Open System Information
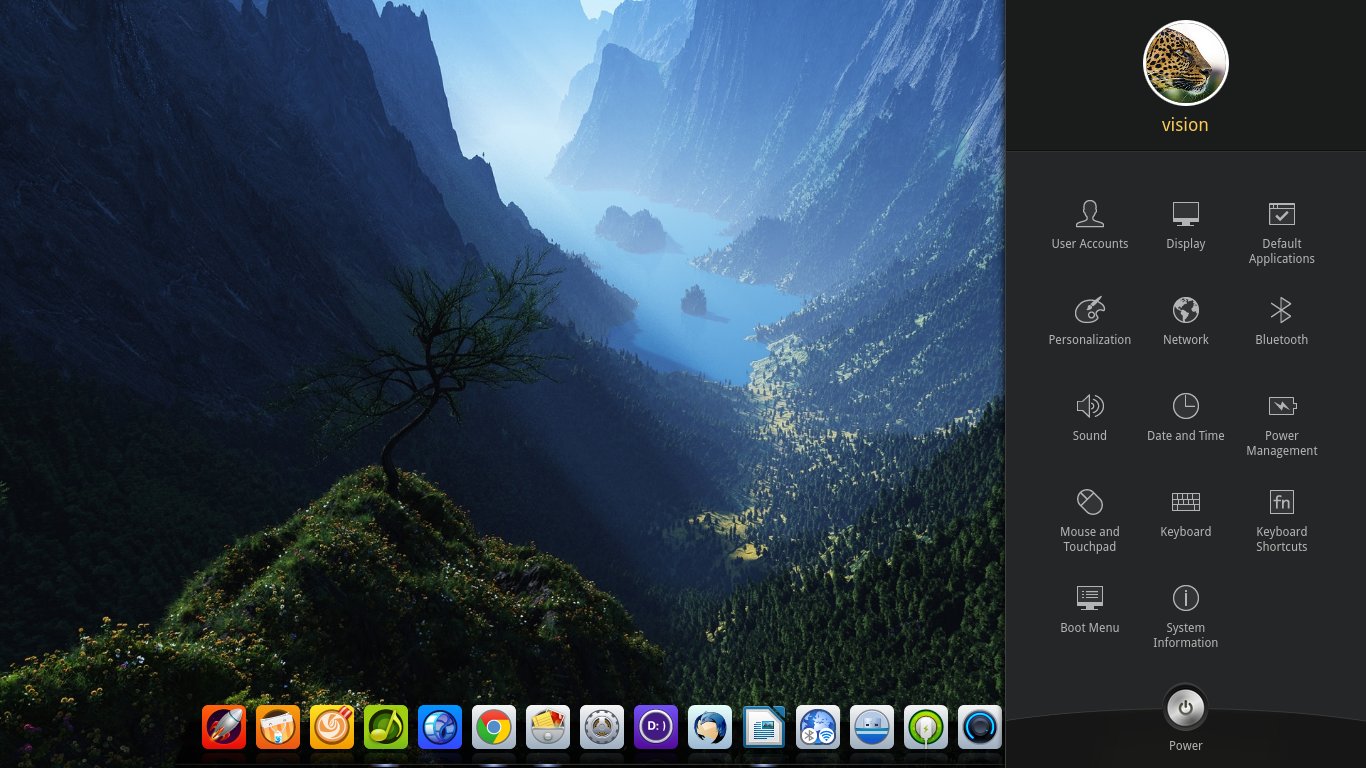This screenshot has height=768, width=1366. tap(1185, 614)
